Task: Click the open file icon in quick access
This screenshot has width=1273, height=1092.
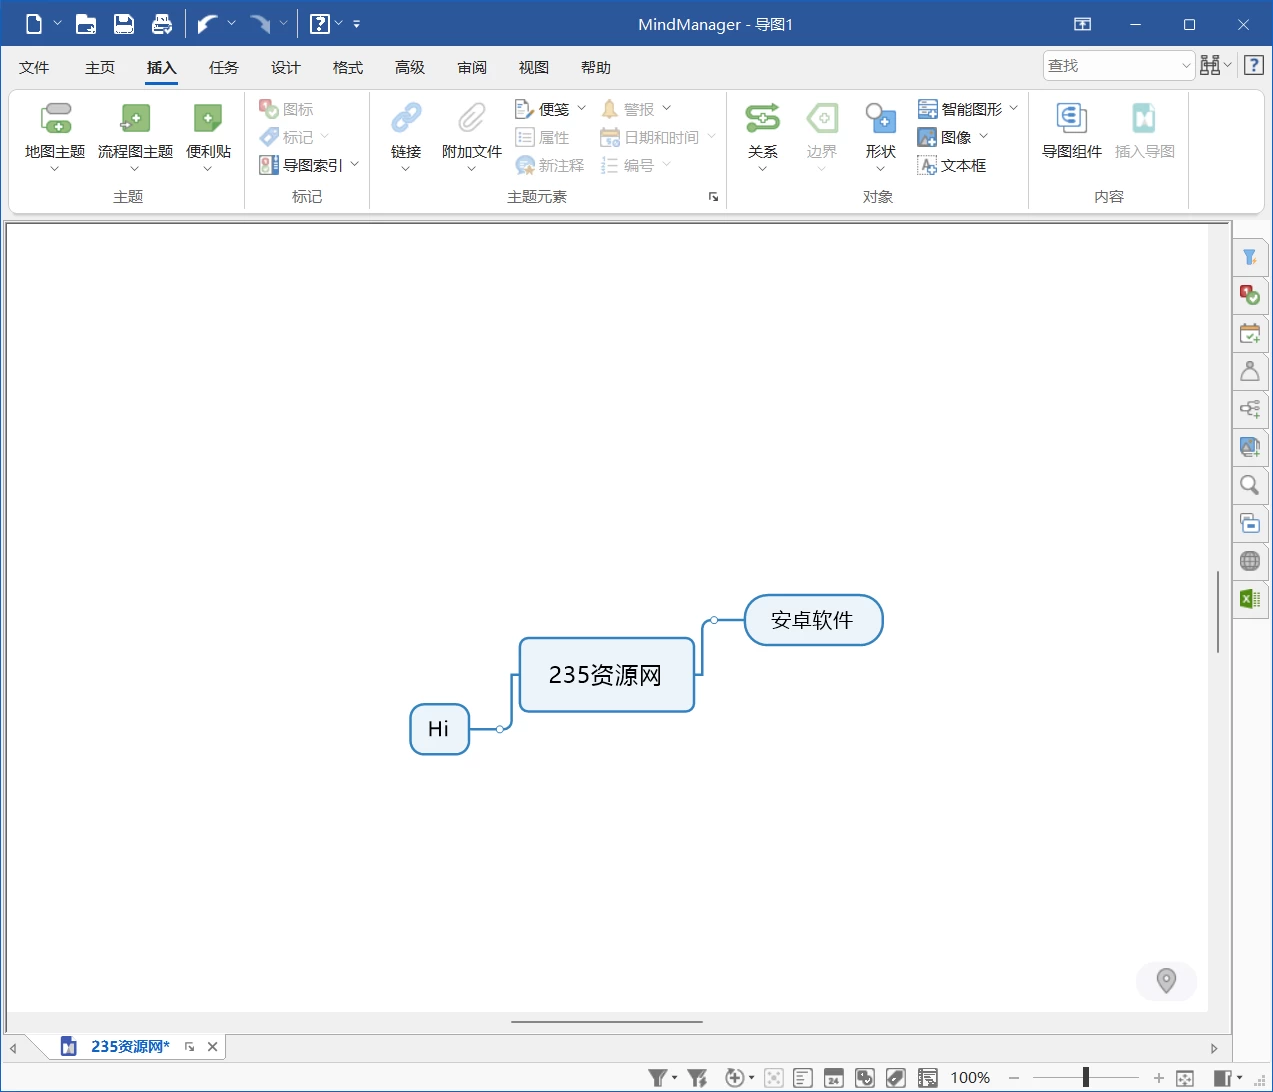Action: tap(86, 24)
